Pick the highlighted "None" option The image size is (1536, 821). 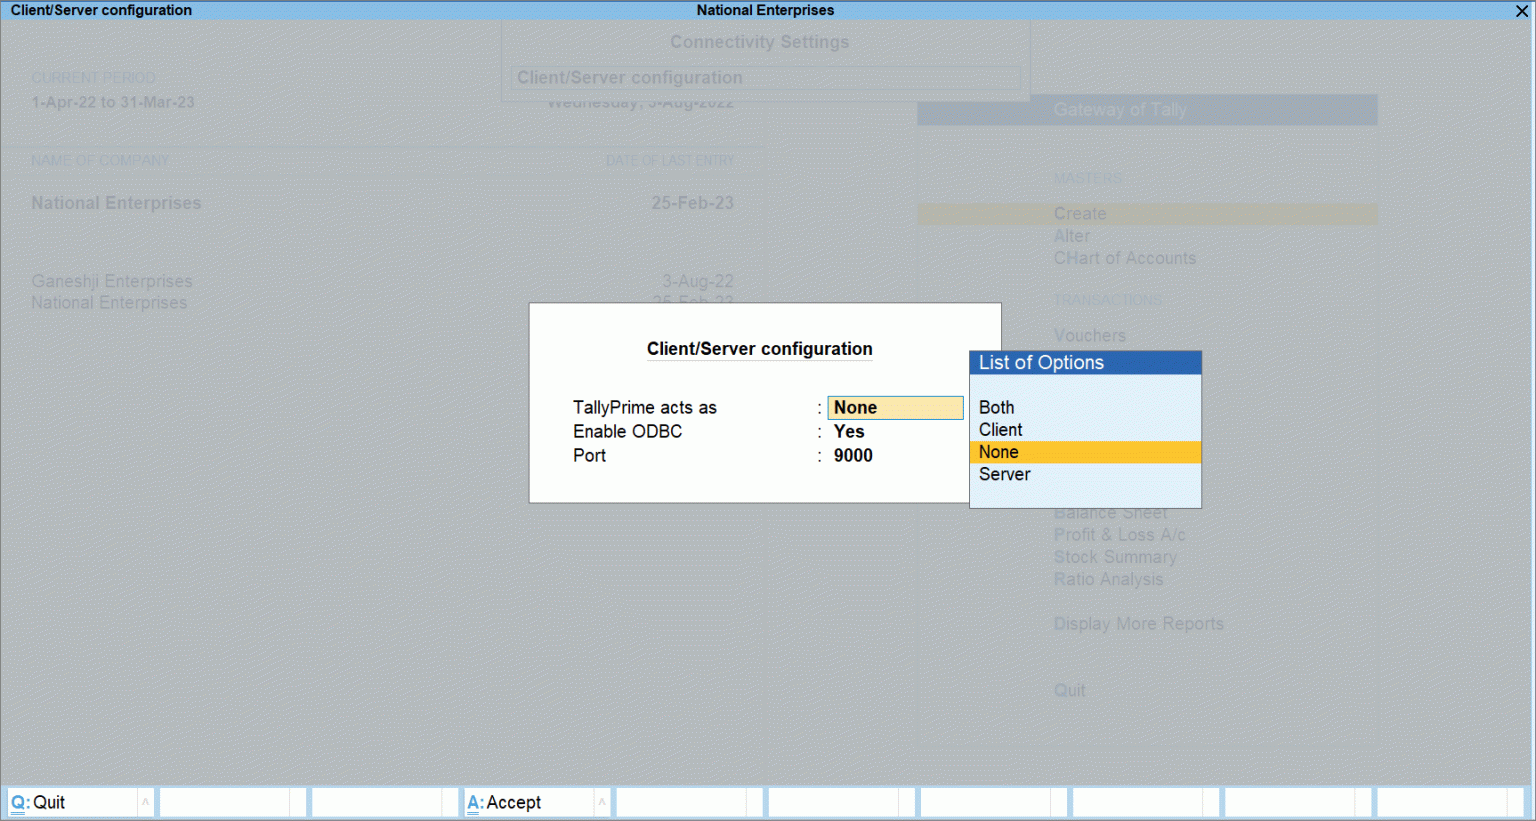(x=998, y=452)
